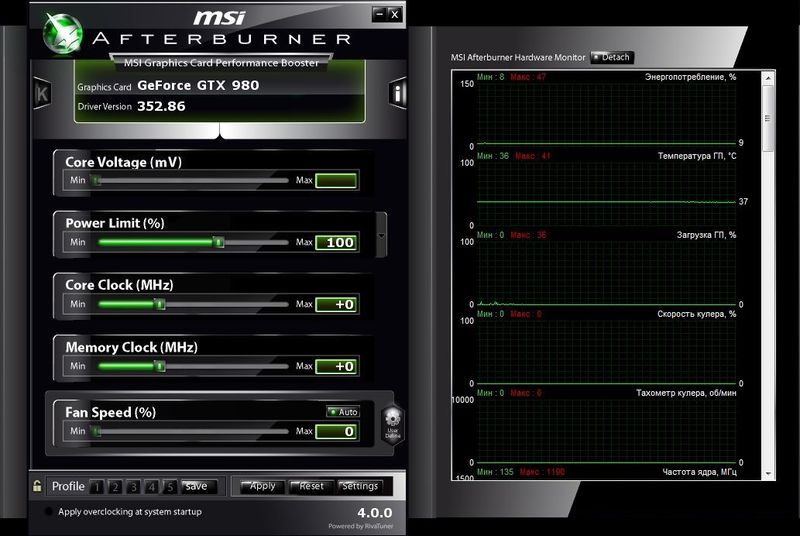The image size is (800, 536).
Task: Open the user defined fan gear icon
Action: [x=392, y=425]
